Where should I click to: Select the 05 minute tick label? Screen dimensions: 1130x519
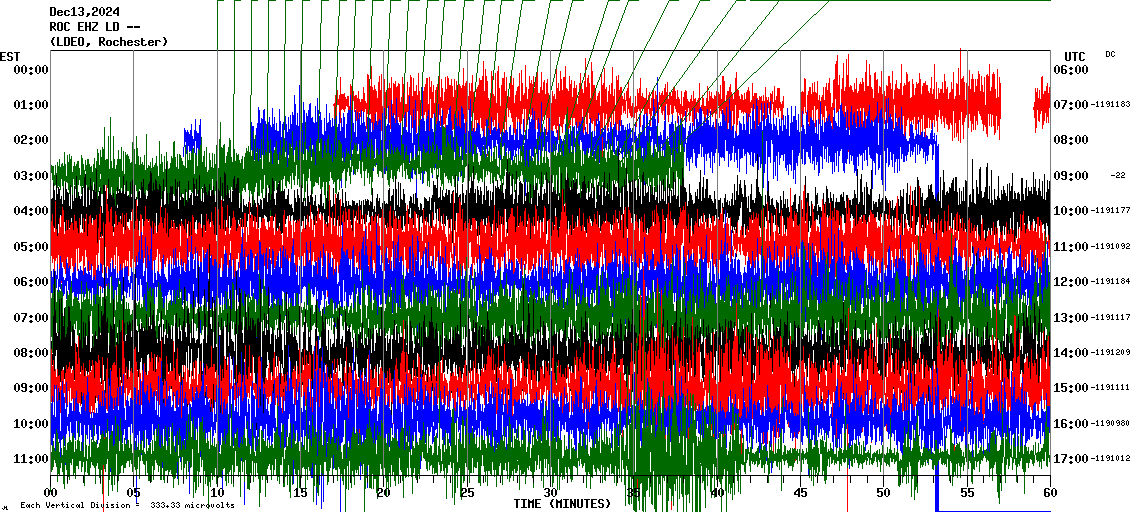(x=134, y=493)
